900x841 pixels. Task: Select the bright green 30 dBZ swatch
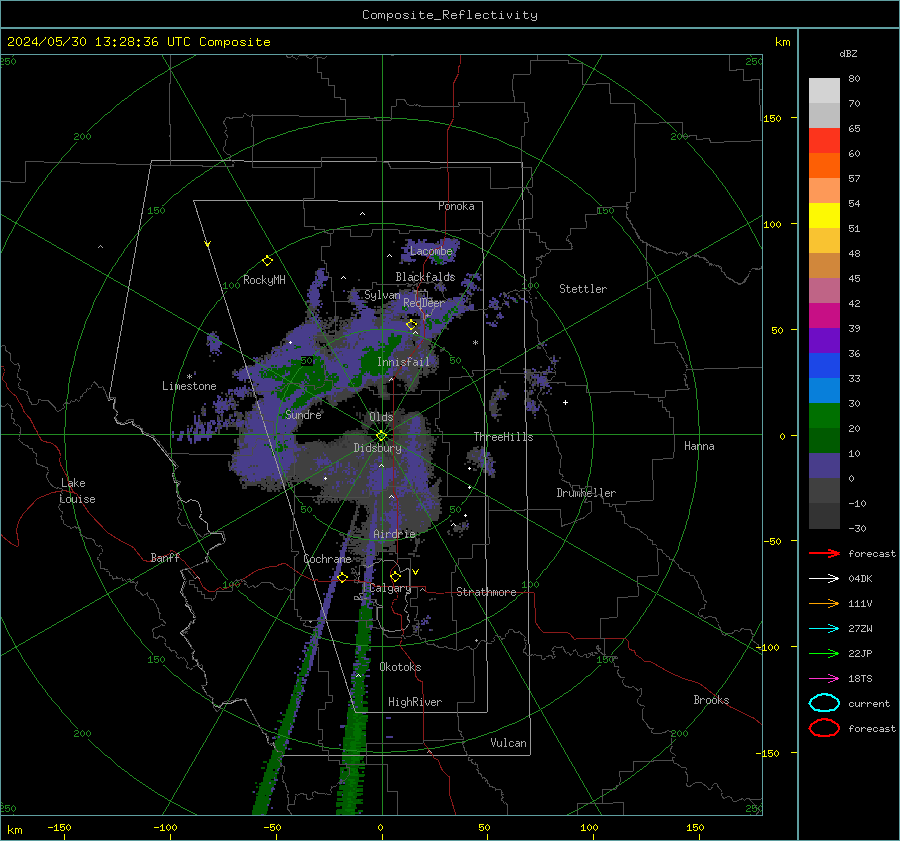824,415
